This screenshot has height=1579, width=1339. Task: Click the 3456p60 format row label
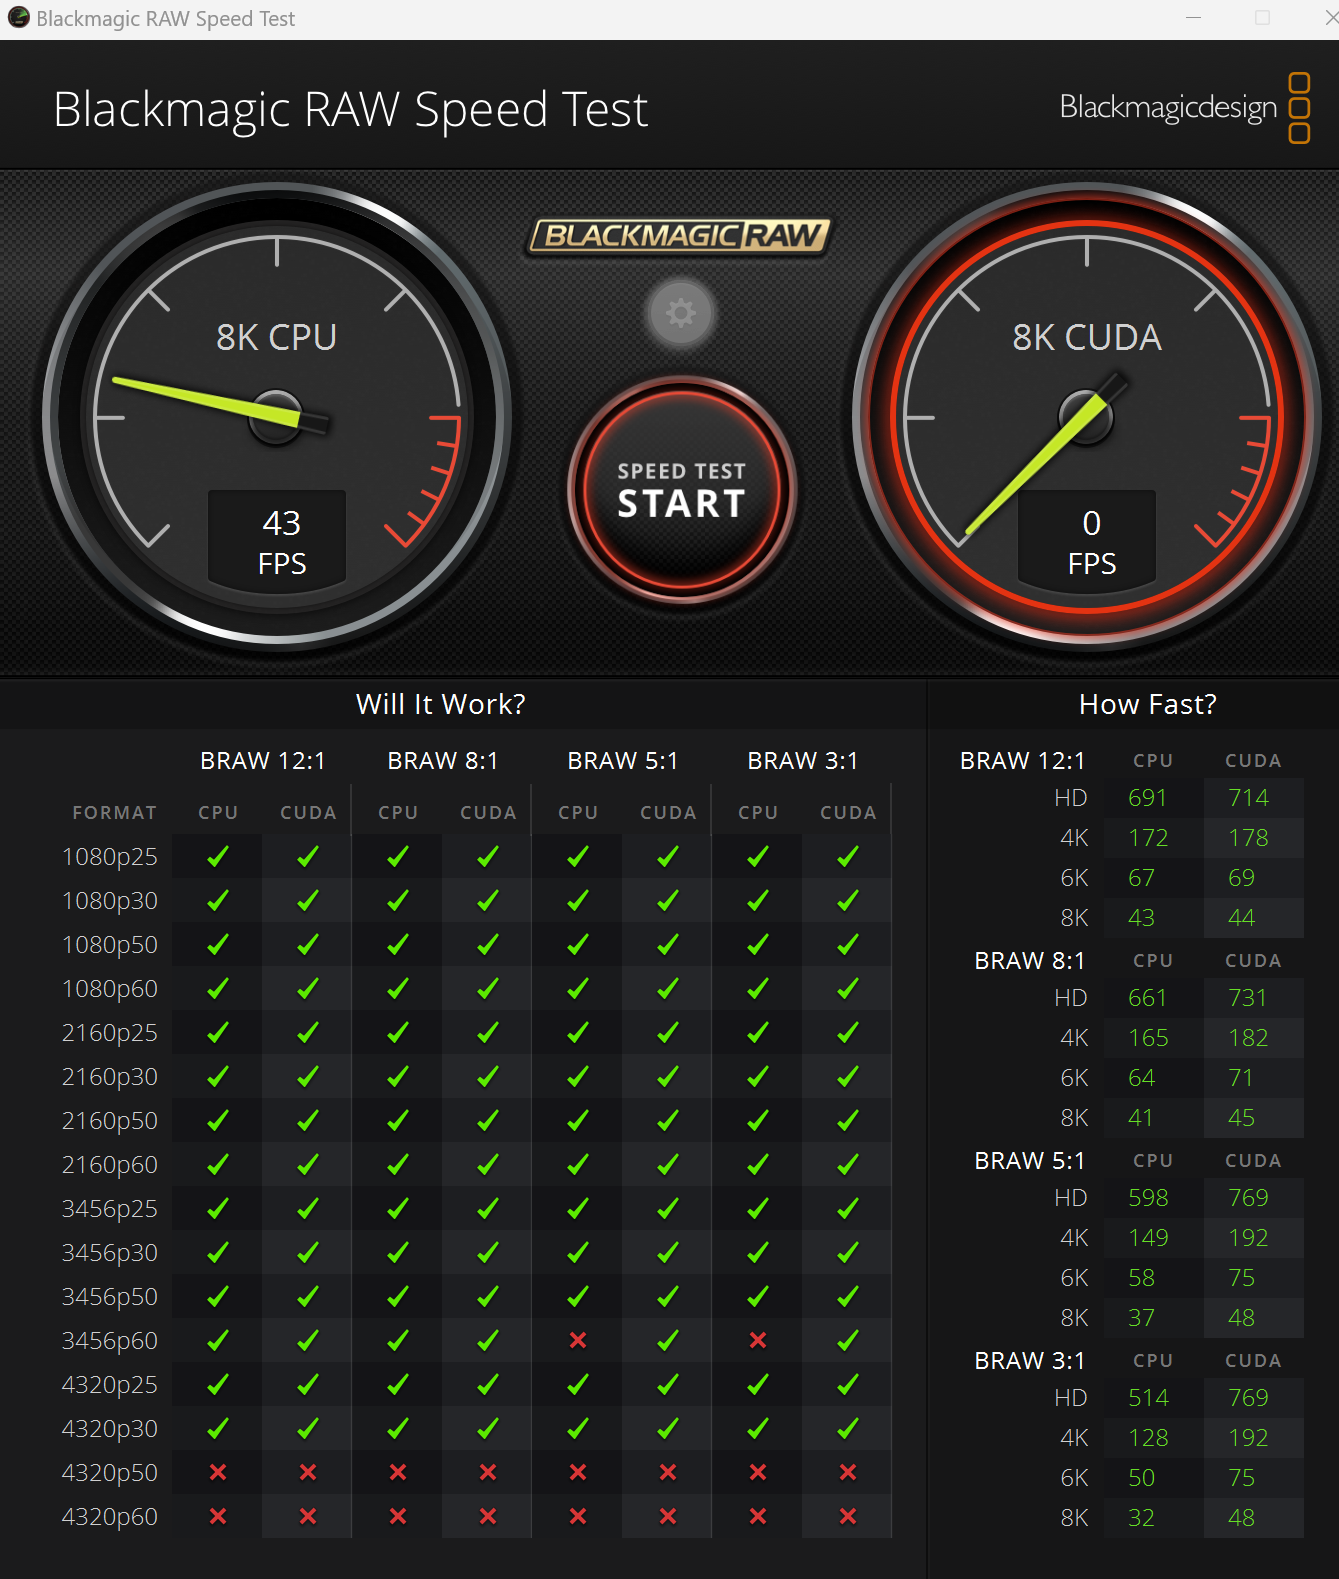(110, 1341)
